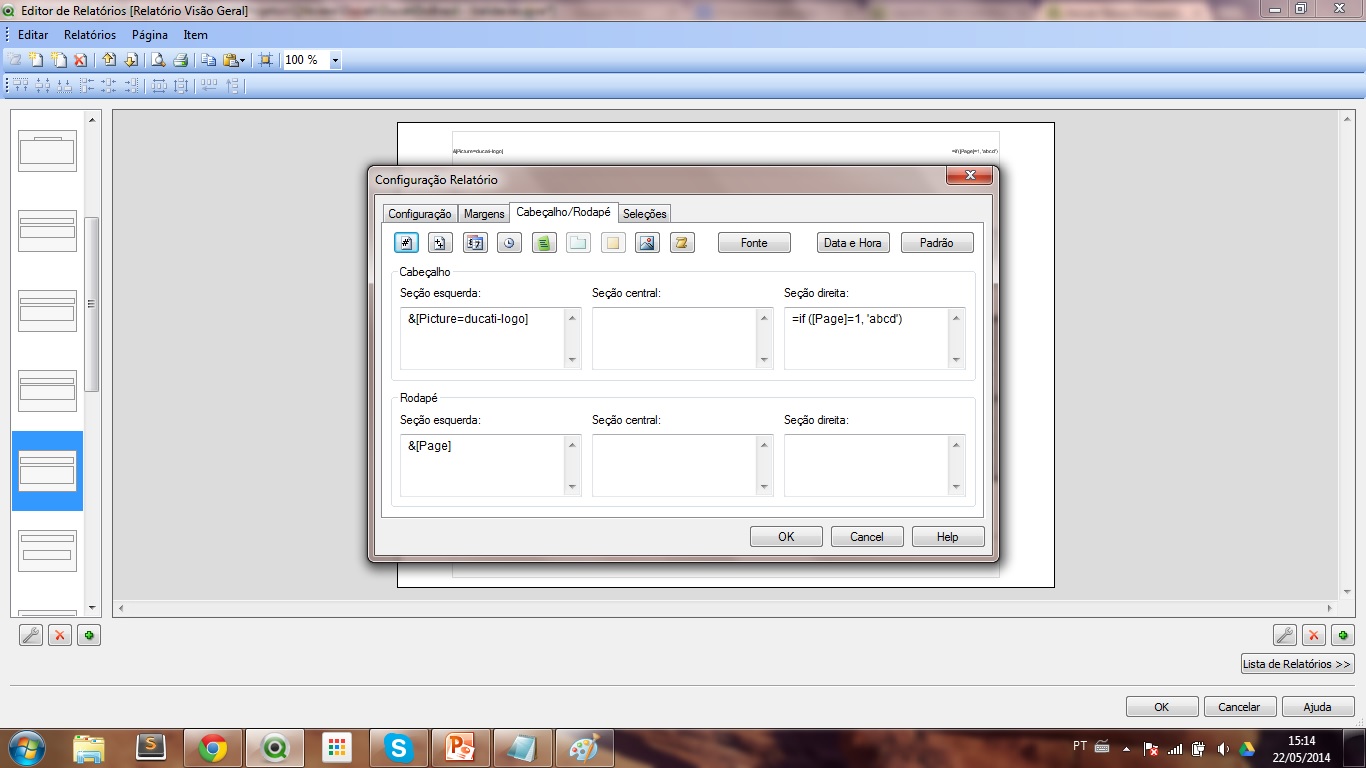This screenshot has height=768, width=1366.
Task: Click the Help button
Action: pyautogui.click(x=948, y=537)
